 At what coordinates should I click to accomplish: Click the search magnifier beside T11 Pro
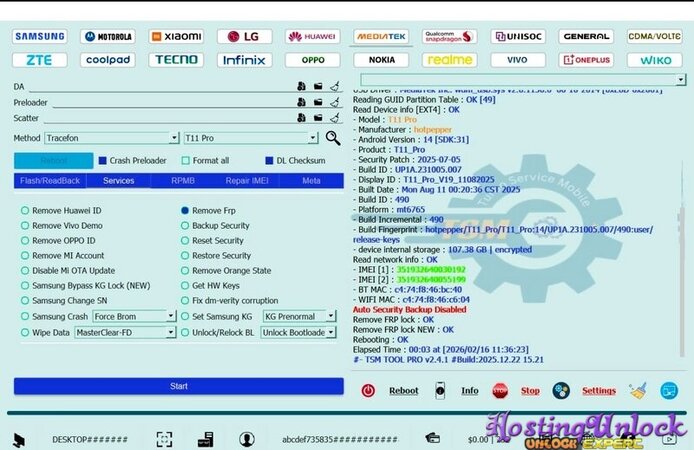334,138
